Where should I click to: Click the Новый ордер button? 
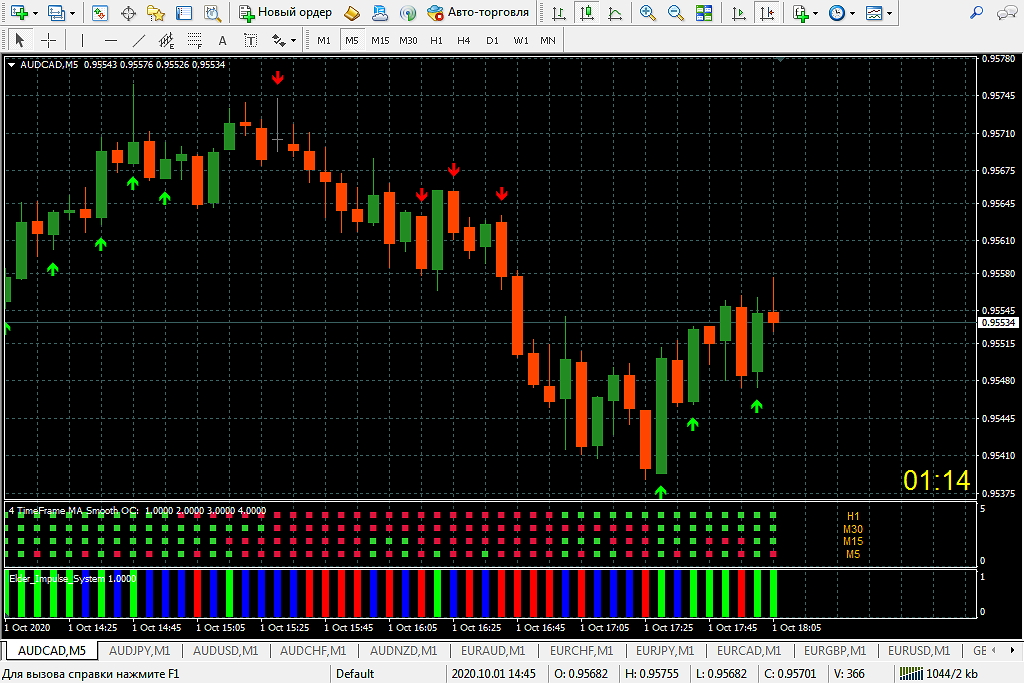[285, 12]
